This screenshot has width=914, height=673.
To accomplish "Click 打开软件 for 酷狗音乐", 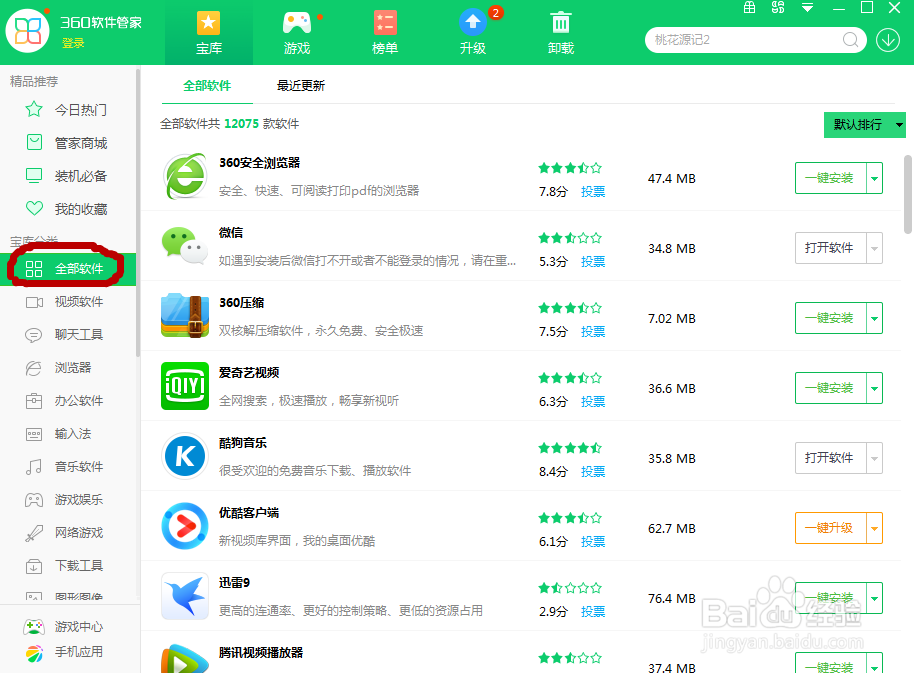I will coord(830,458).
